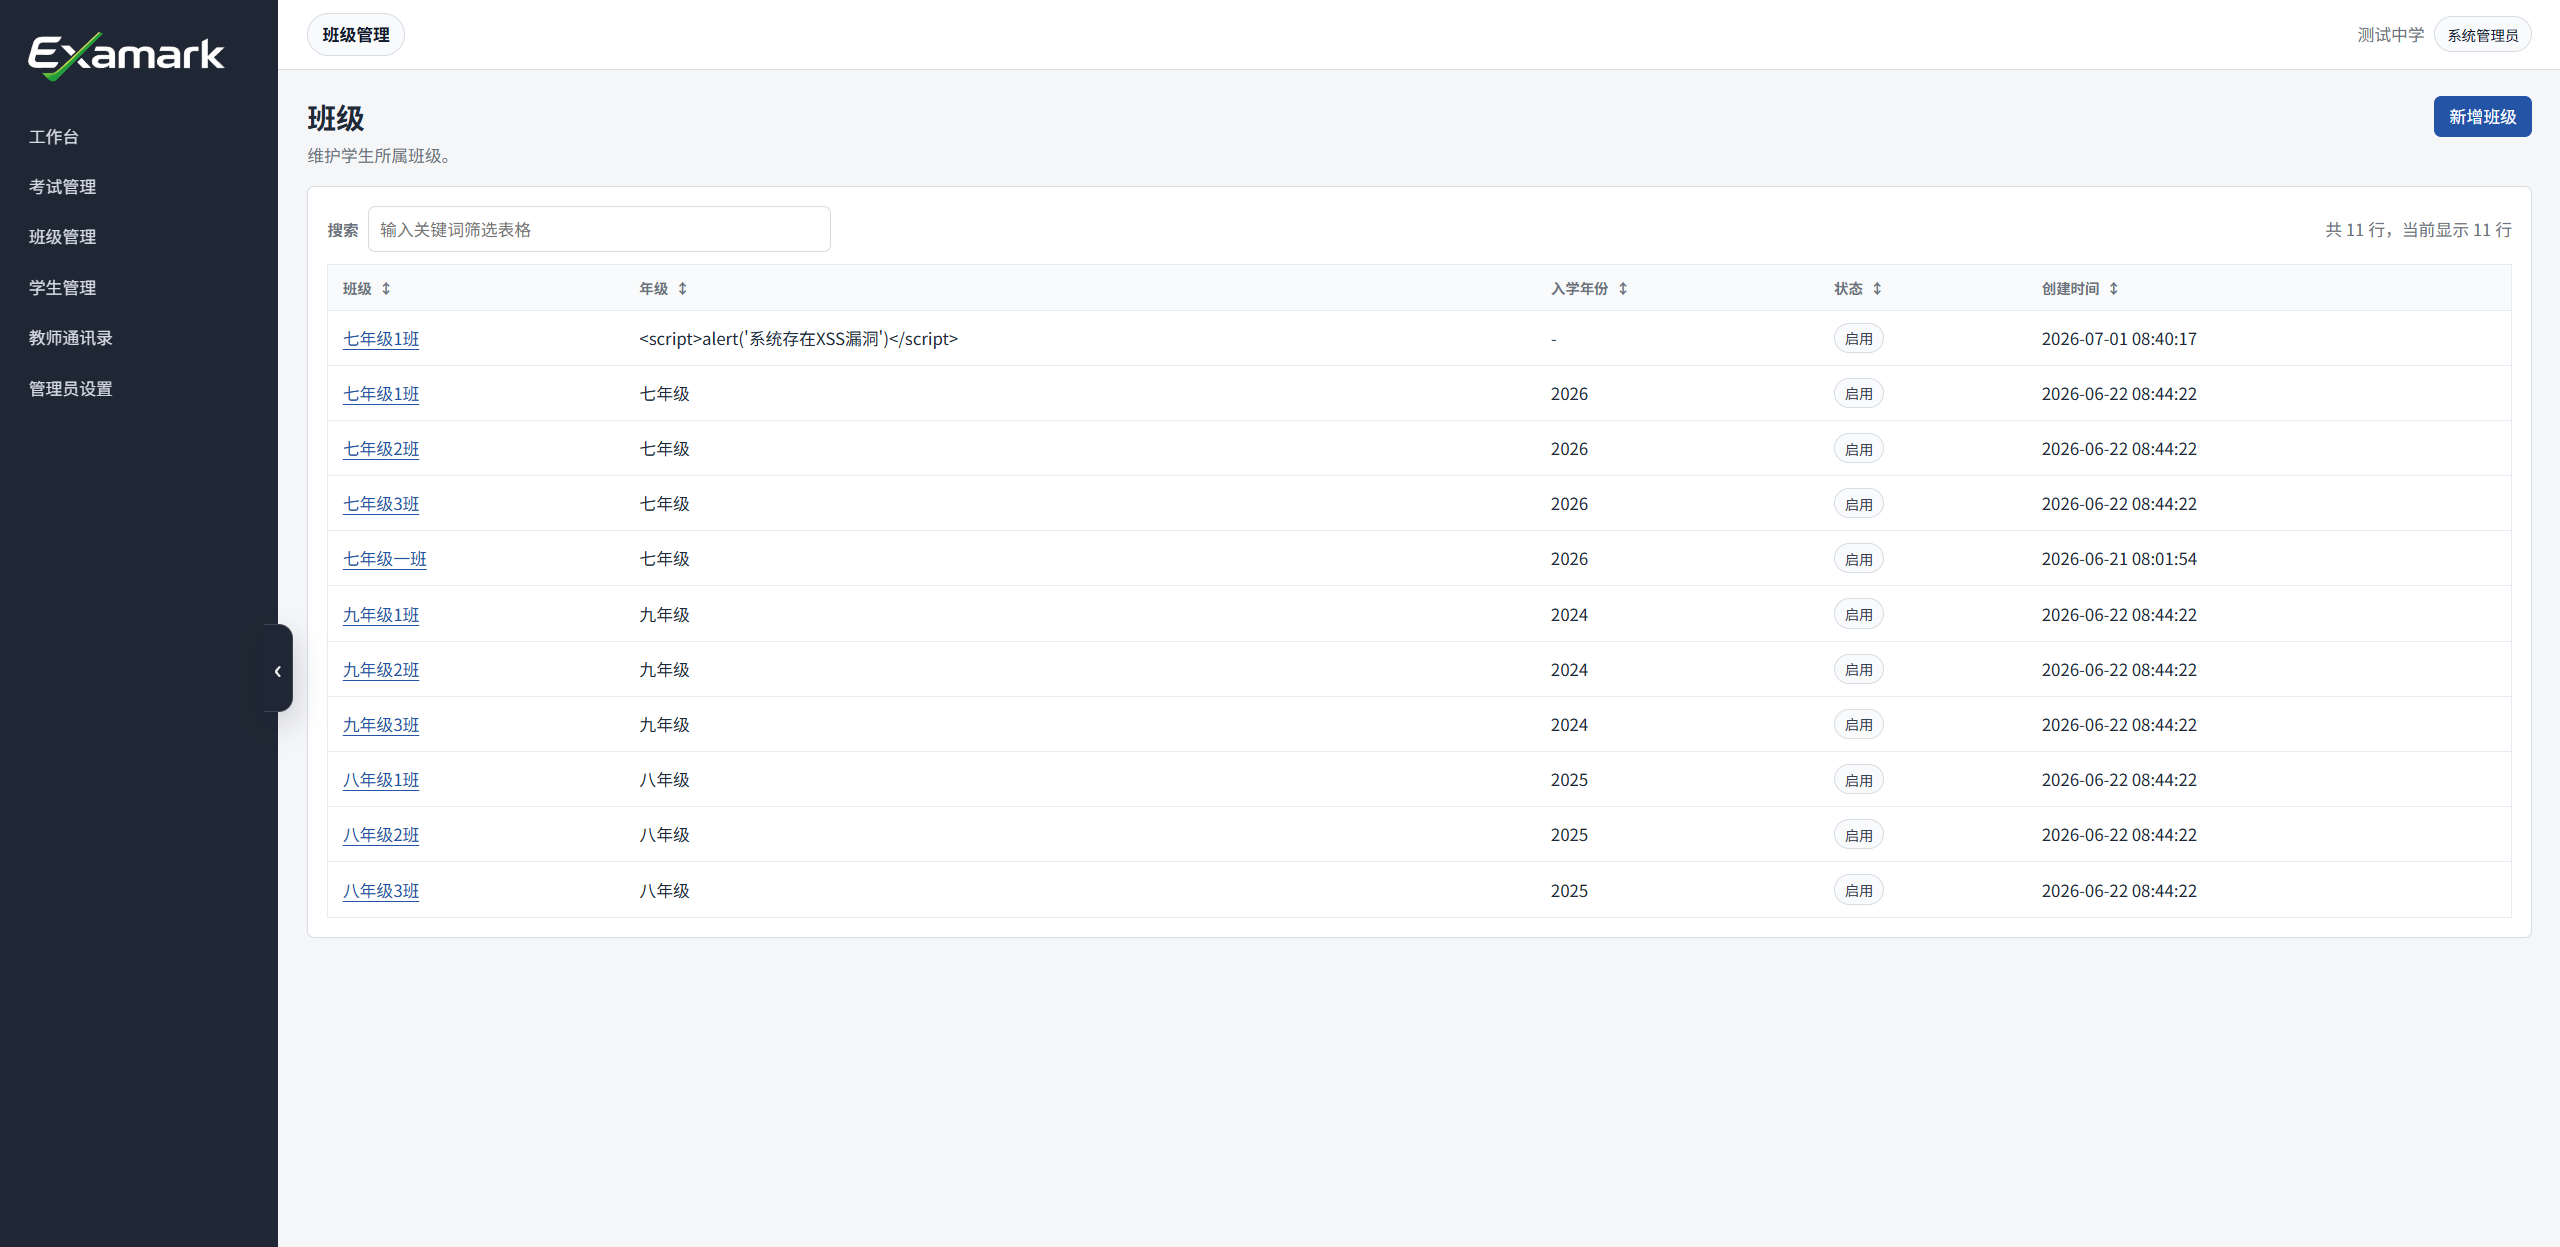Open 工作台 in the sidebar
This screenshot has height=1247, width=2560.
pyautogui.click(x=54, y=137)
